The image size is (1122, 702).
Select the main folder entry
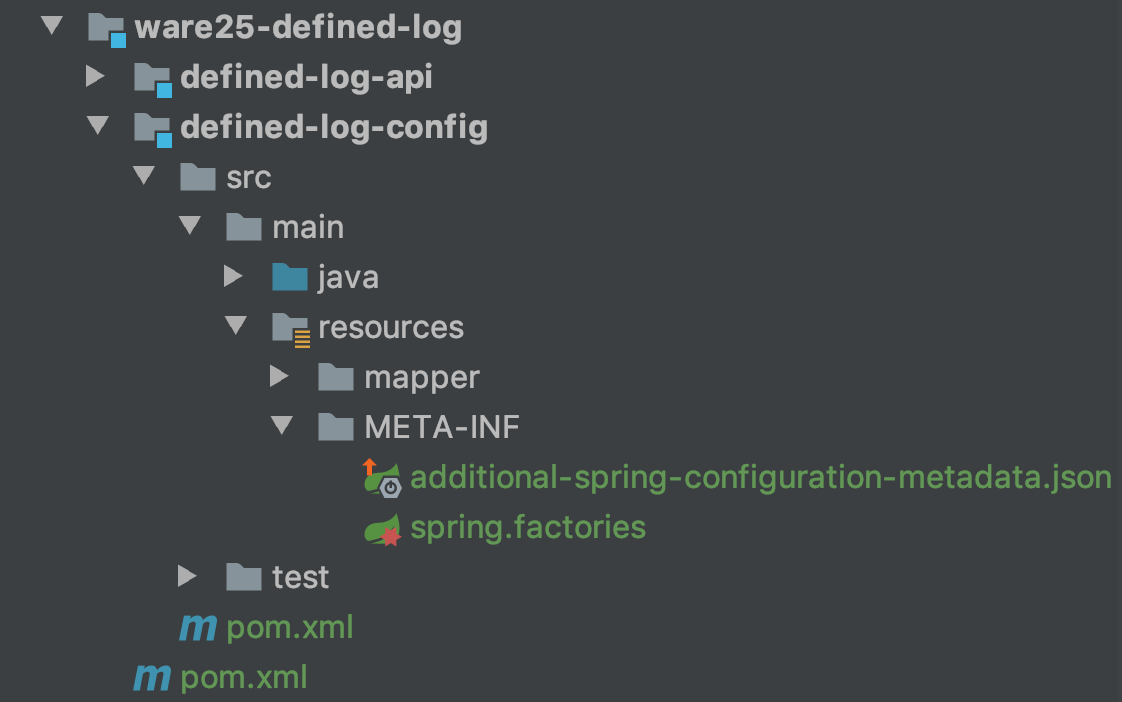pyautogui.click(x=308, y=227)
